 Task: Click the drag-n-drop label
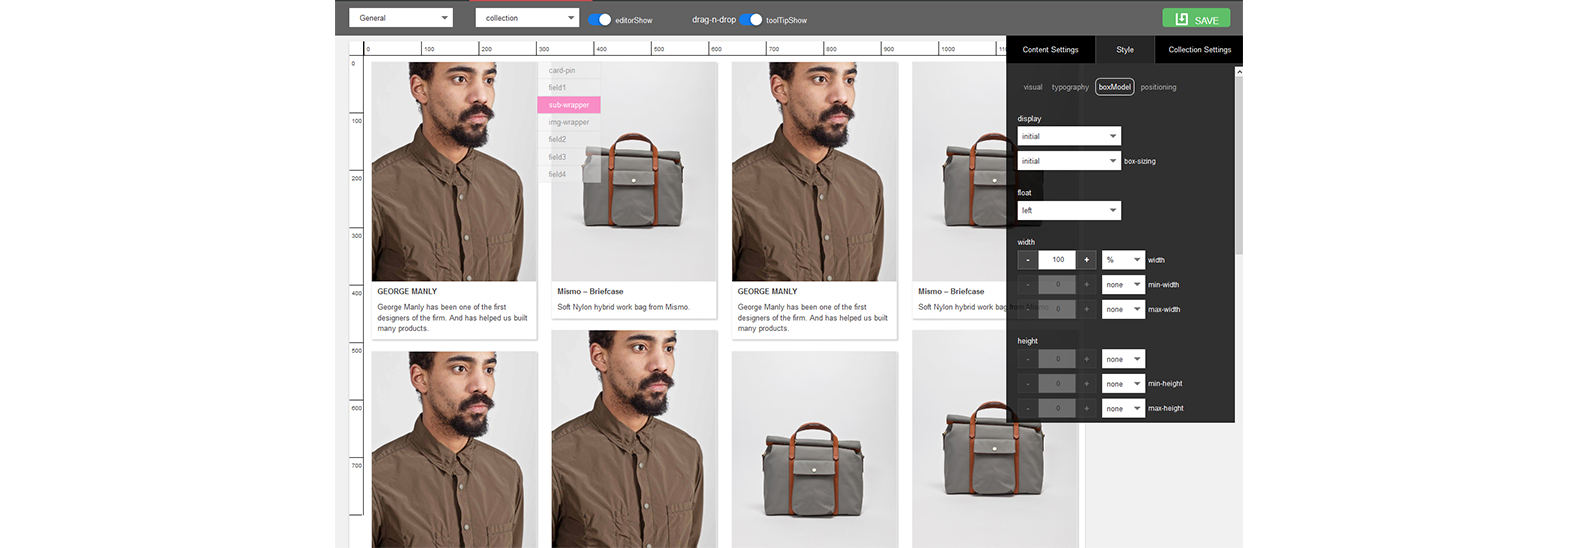pyautogui.click(x=714, y=19)
